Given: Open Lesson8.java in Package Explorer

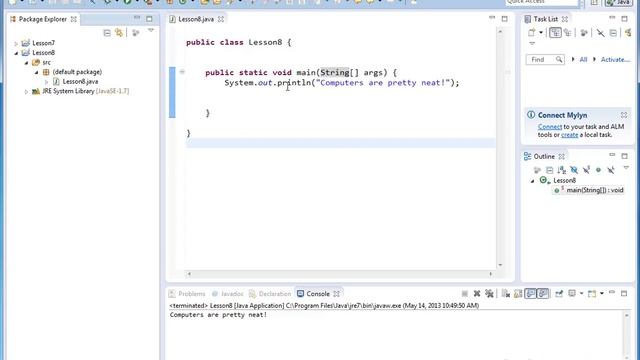Looking at the screenshot, I should click(x=80, y=82).
